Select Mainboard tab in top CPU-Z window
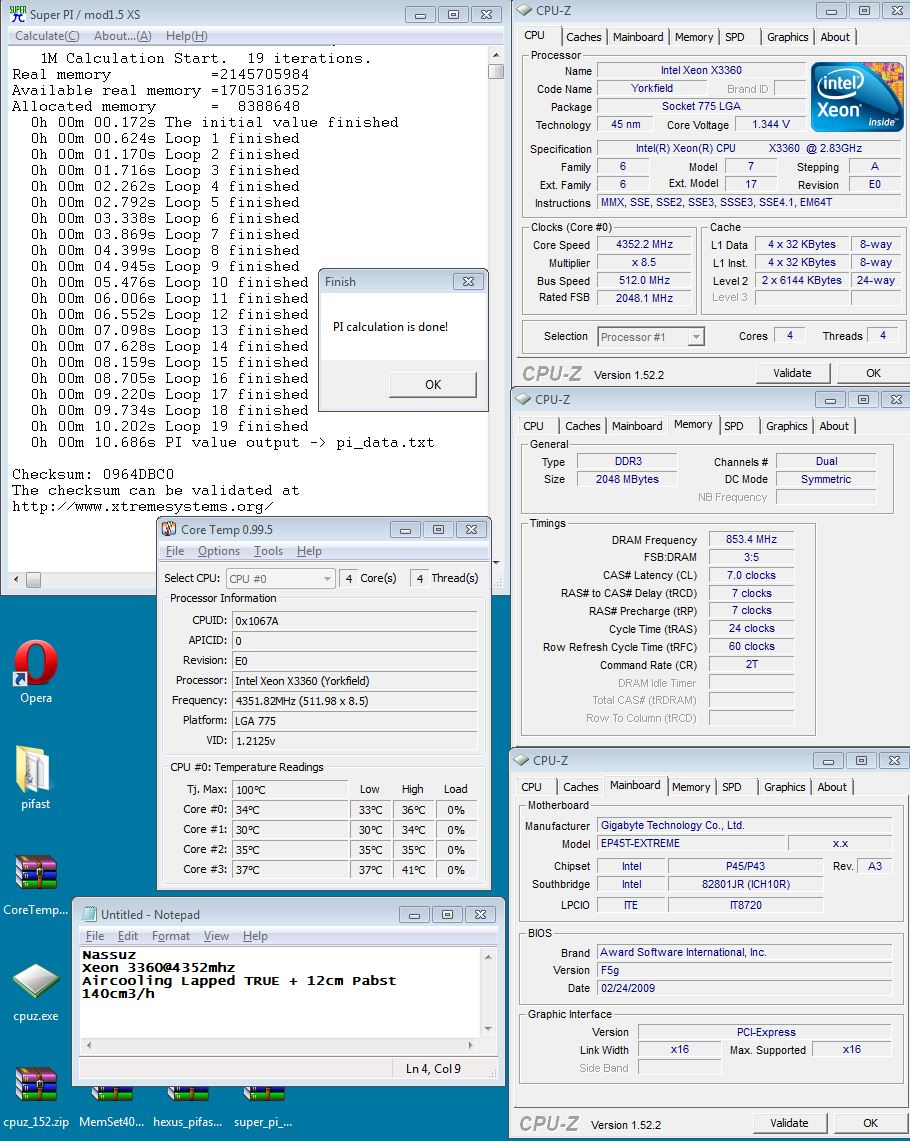The image size is (910, 1141). 638,37
